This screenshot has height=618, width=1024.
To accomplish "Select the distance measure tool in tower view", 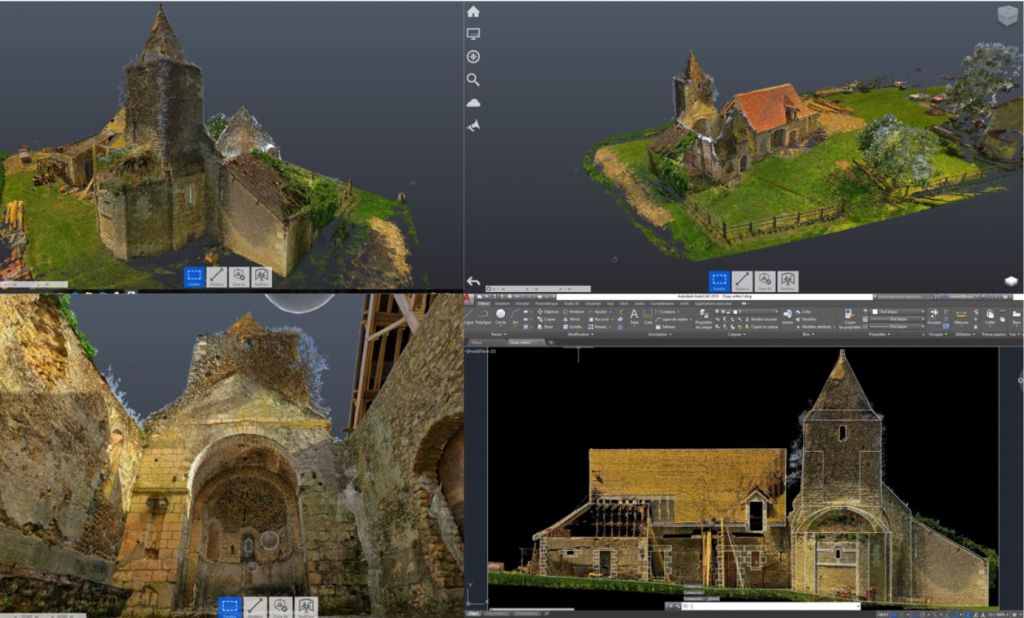I will (217, 277).
